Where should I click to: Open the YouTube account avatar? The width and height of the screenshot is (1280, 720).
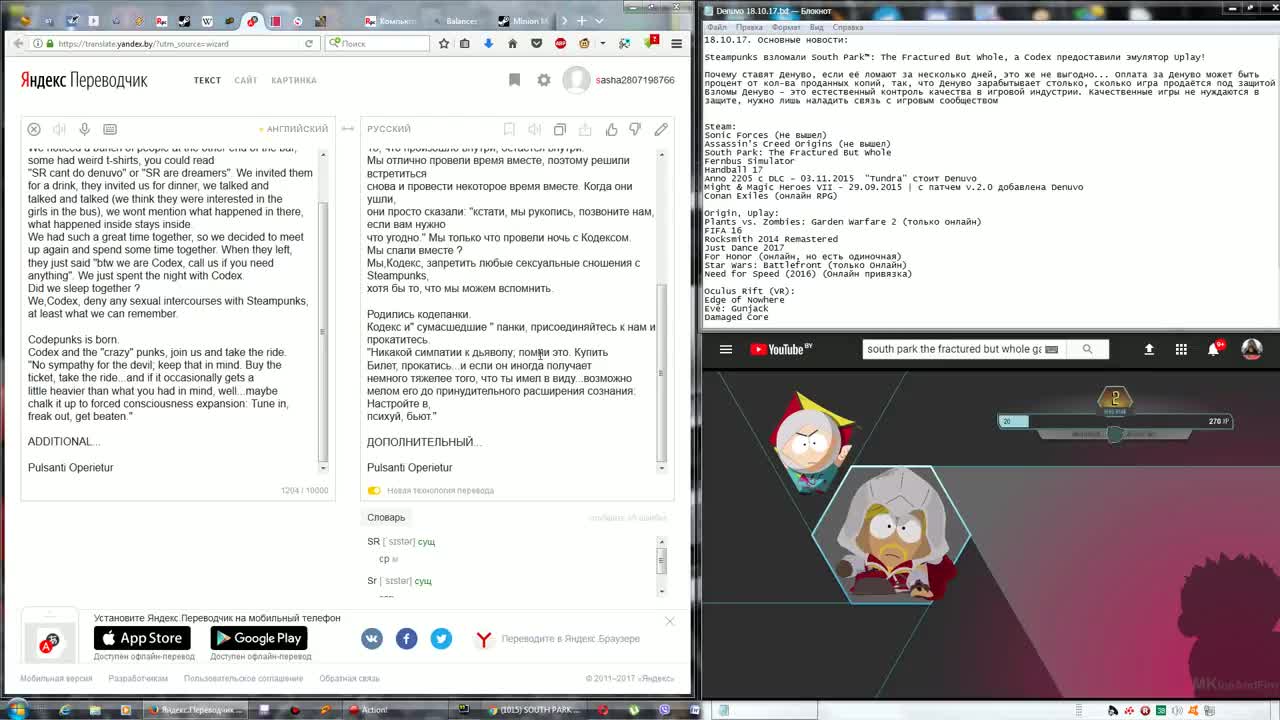pyautogui.click(x=1251, y=349)
